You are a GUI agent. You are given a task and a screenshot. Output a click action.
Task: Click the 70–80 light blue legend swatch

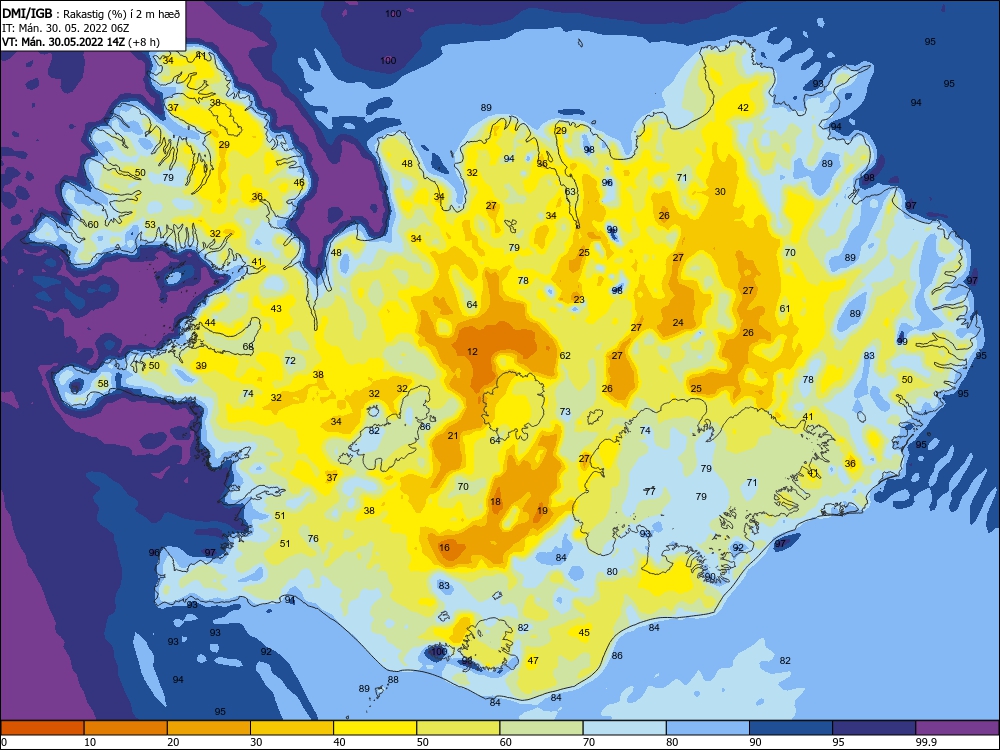tap(624, 728)
